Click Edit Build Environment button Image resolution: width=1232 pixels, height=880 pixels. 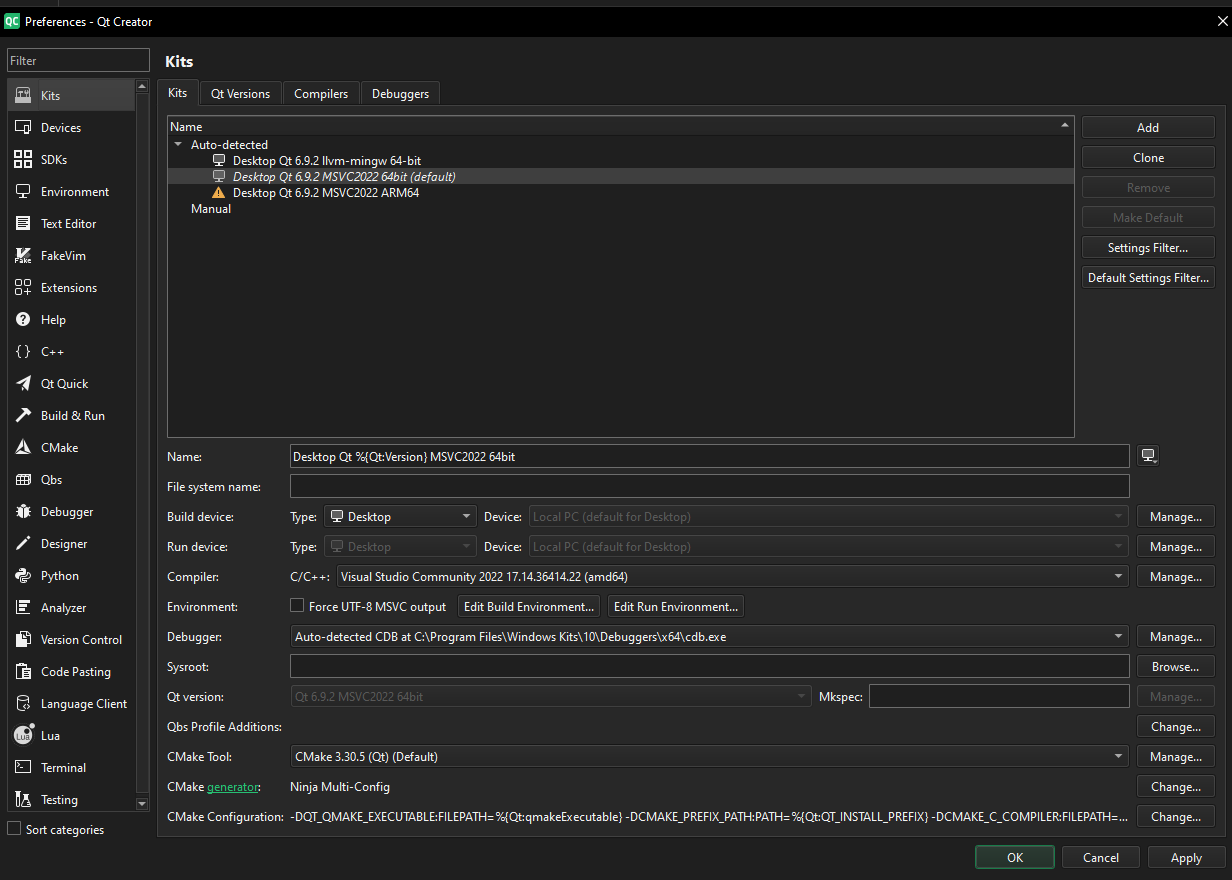529,606
